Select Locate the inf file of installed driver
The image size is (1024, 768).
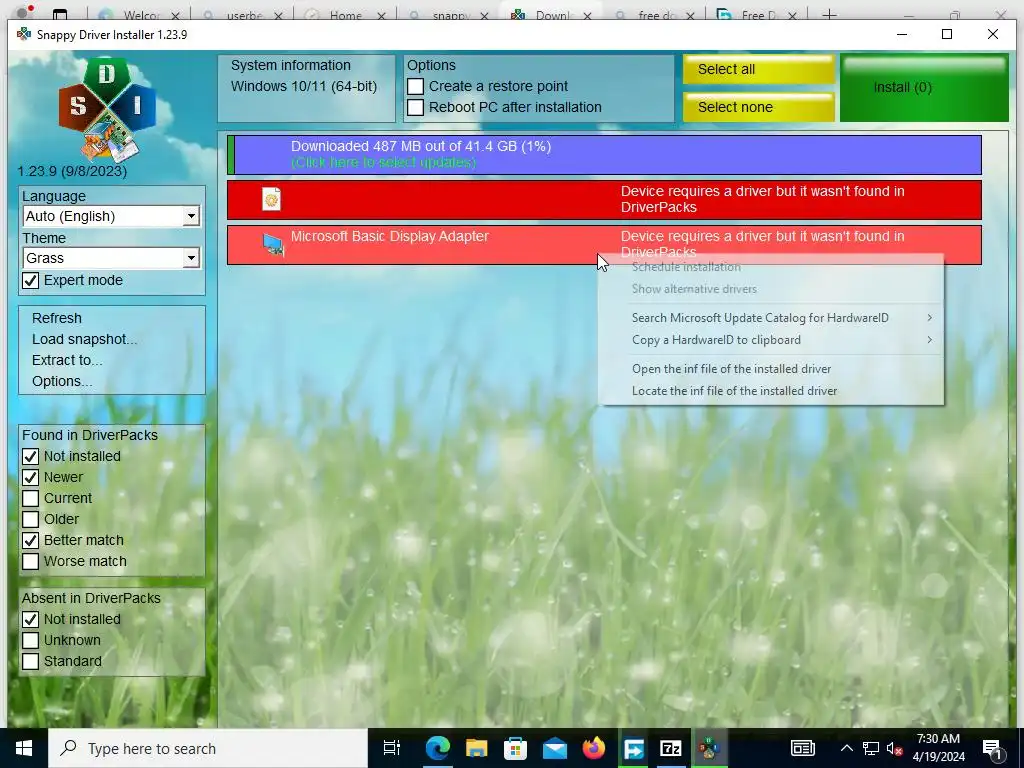[x=771, y=391]
